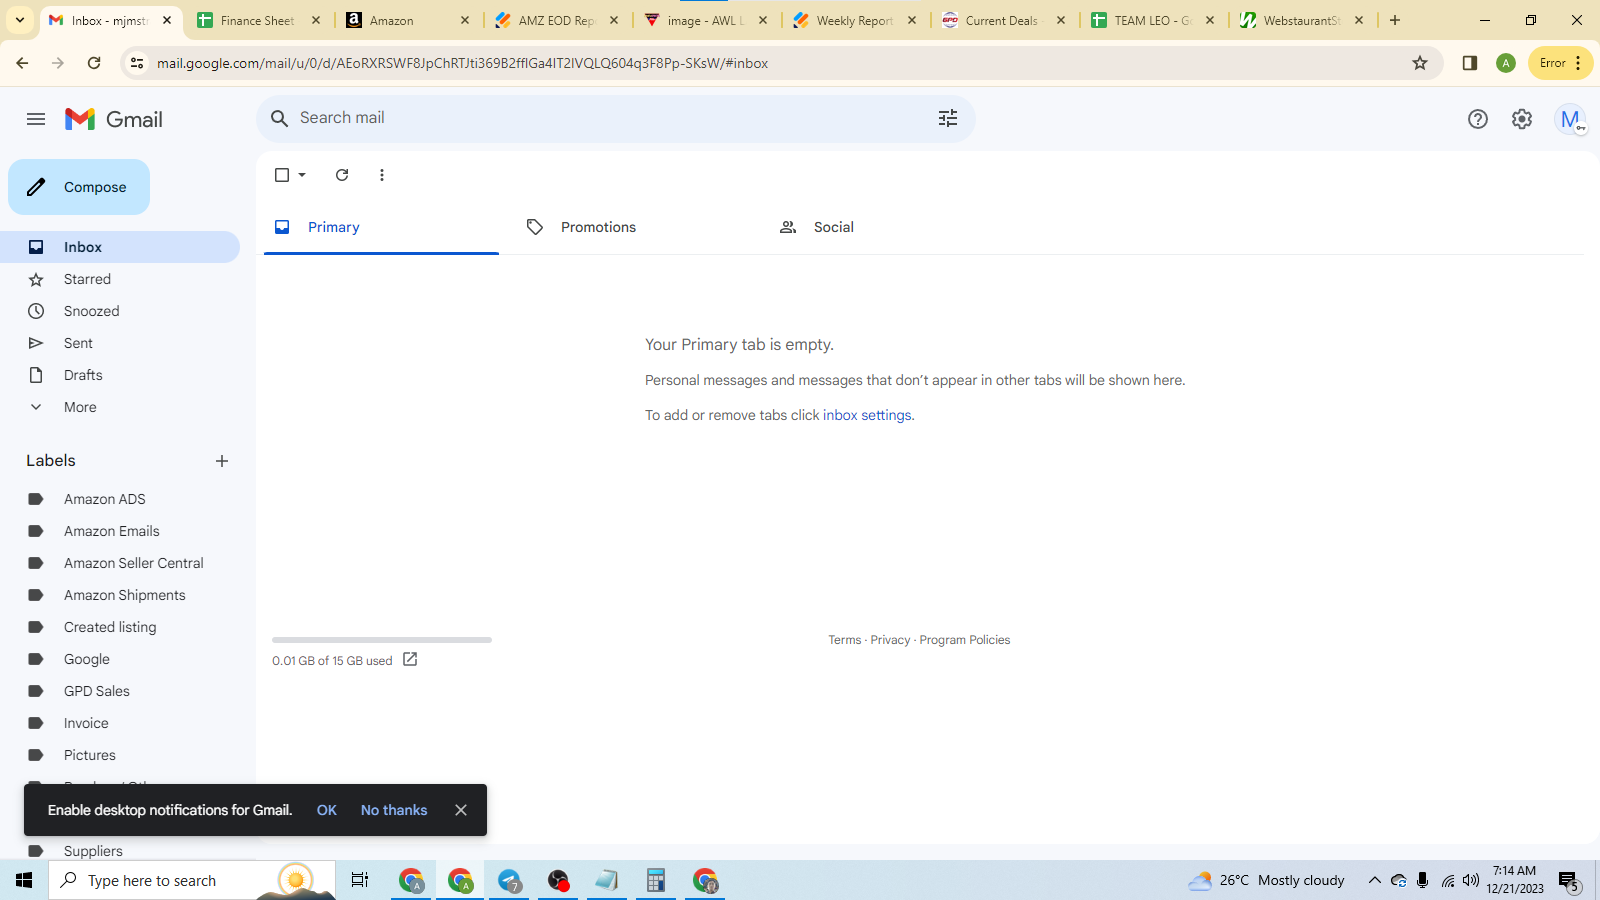Viewport: 1600px width, 900px height.
Task: Go back in browser history
Action: coord(22,63)
